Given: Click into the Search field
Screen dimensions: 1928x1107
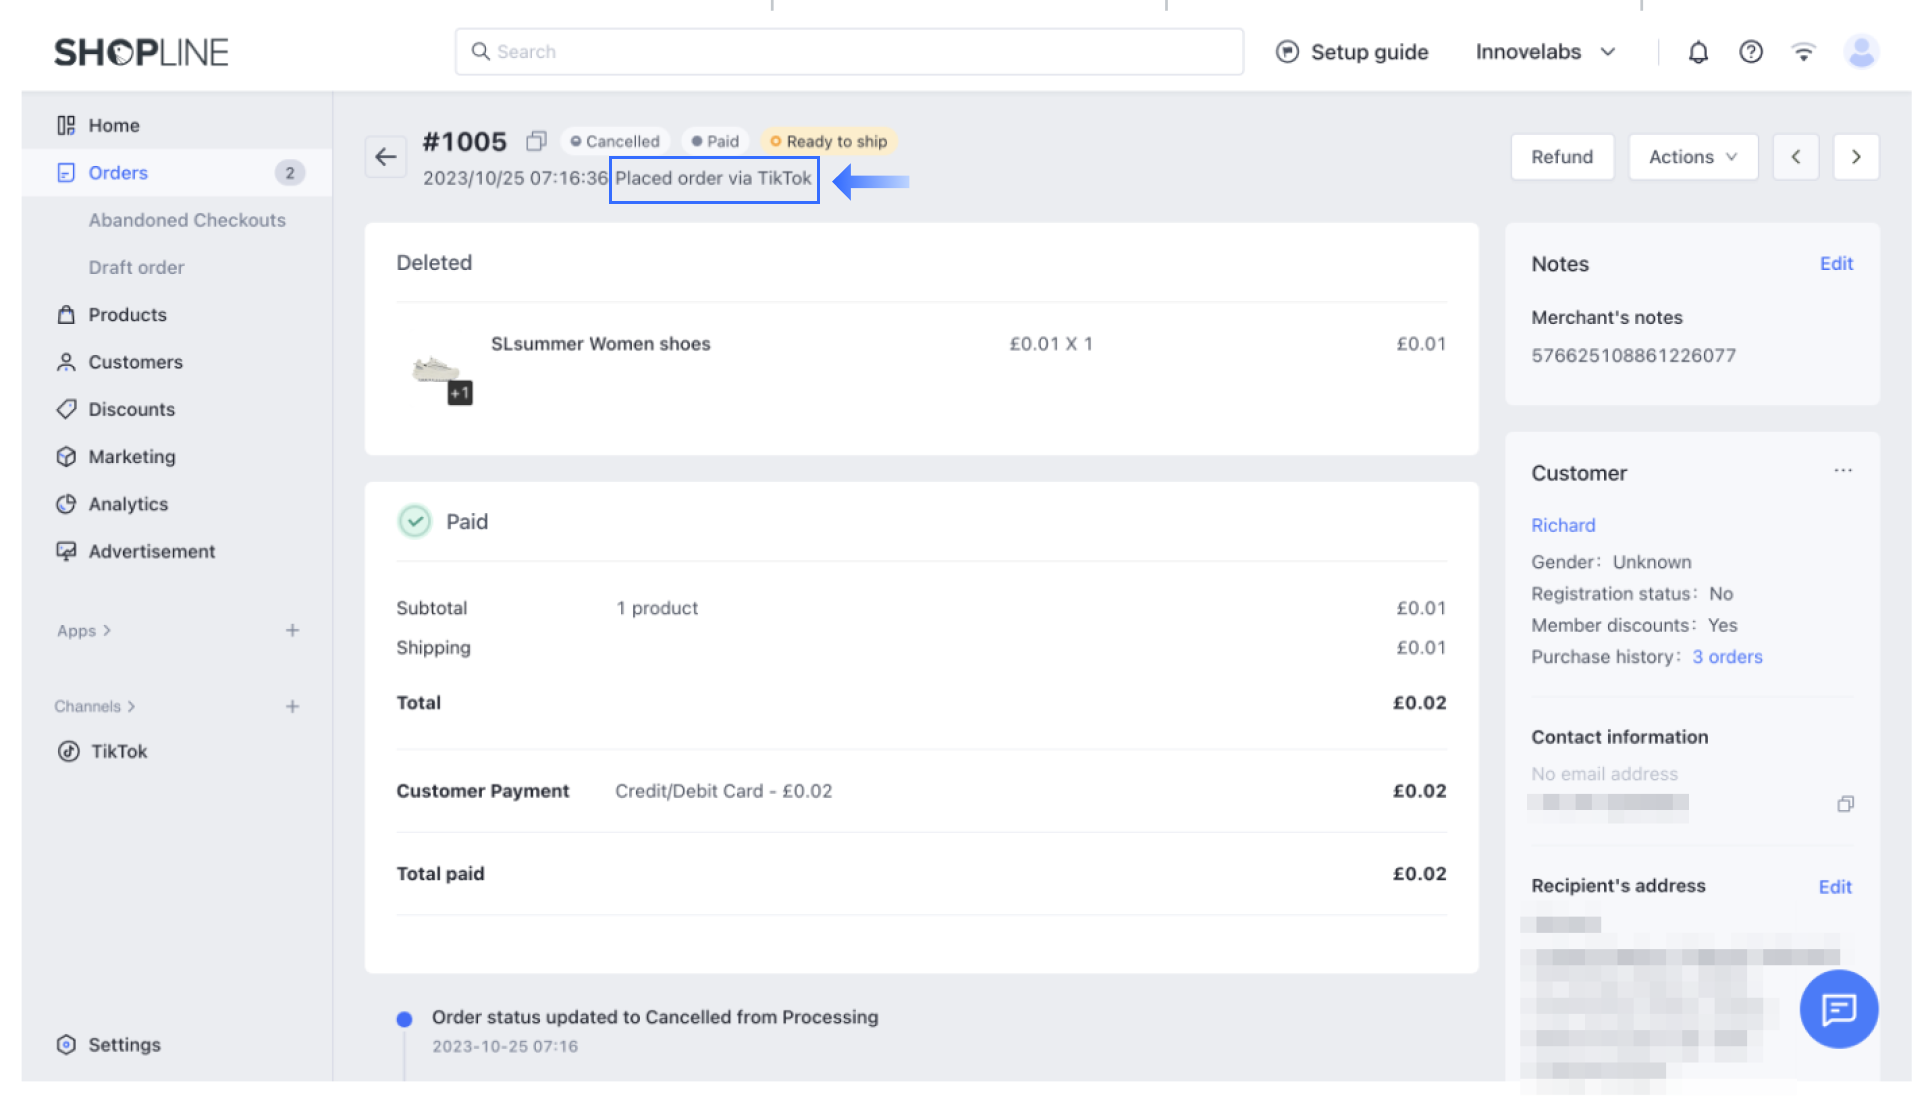Looking at the screenshot, I should click(850, 52).
